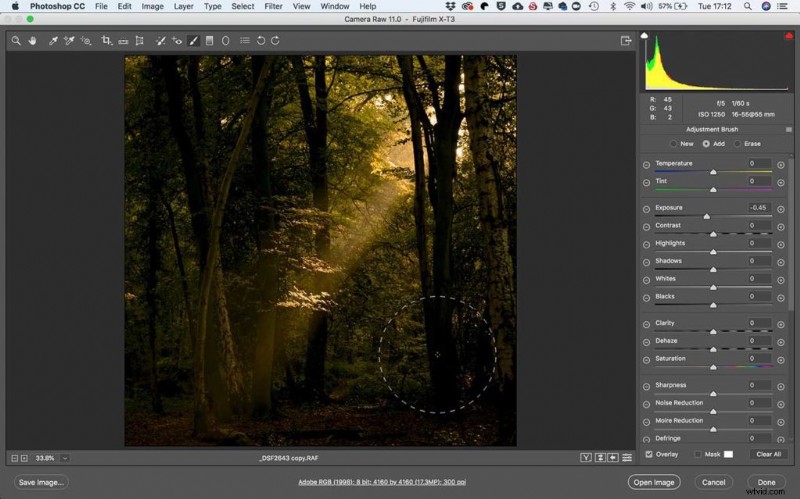The width and height of the screenshot is (800, 499).
Task: Uncheck the Overlay checkbox
Action: pyautogui.click(x=648, y=454)
